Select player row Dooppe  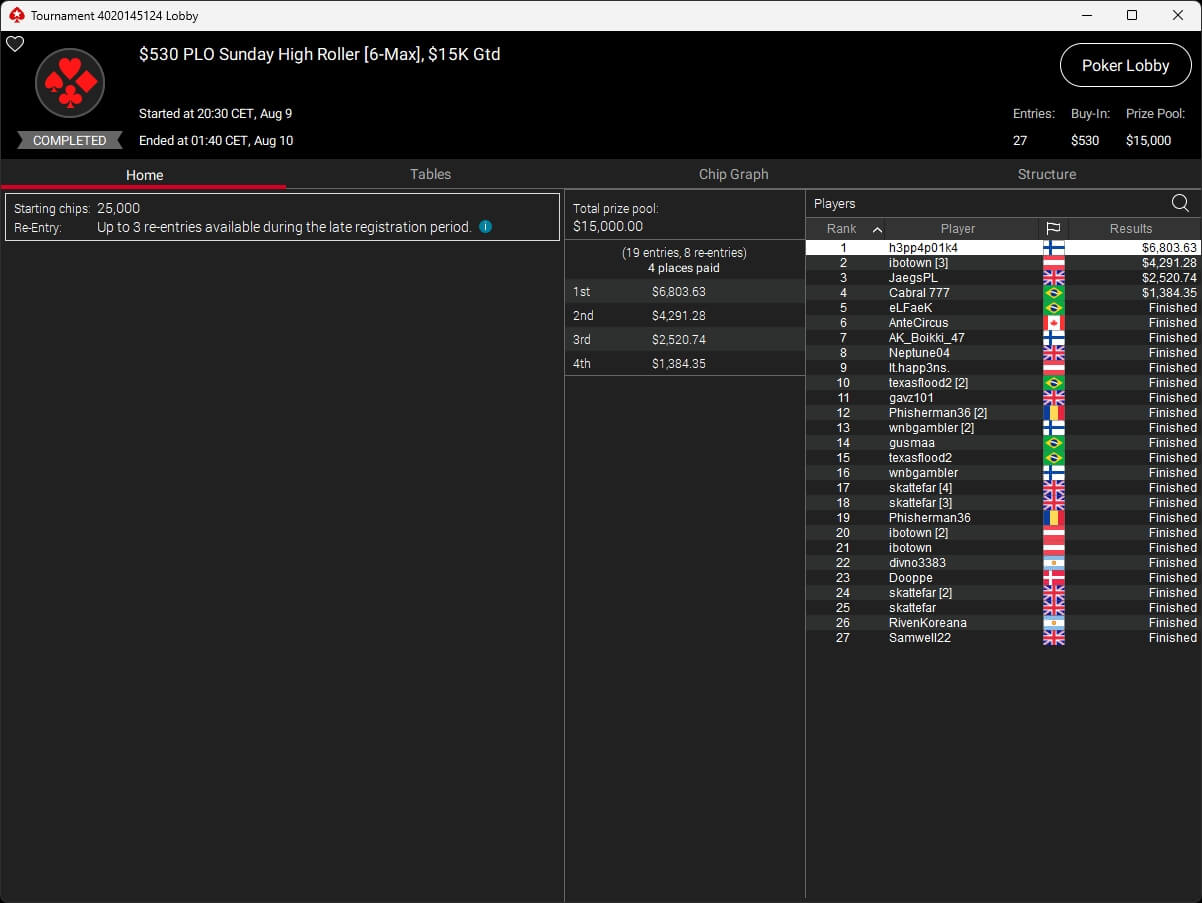click(x=1003, y=578)
